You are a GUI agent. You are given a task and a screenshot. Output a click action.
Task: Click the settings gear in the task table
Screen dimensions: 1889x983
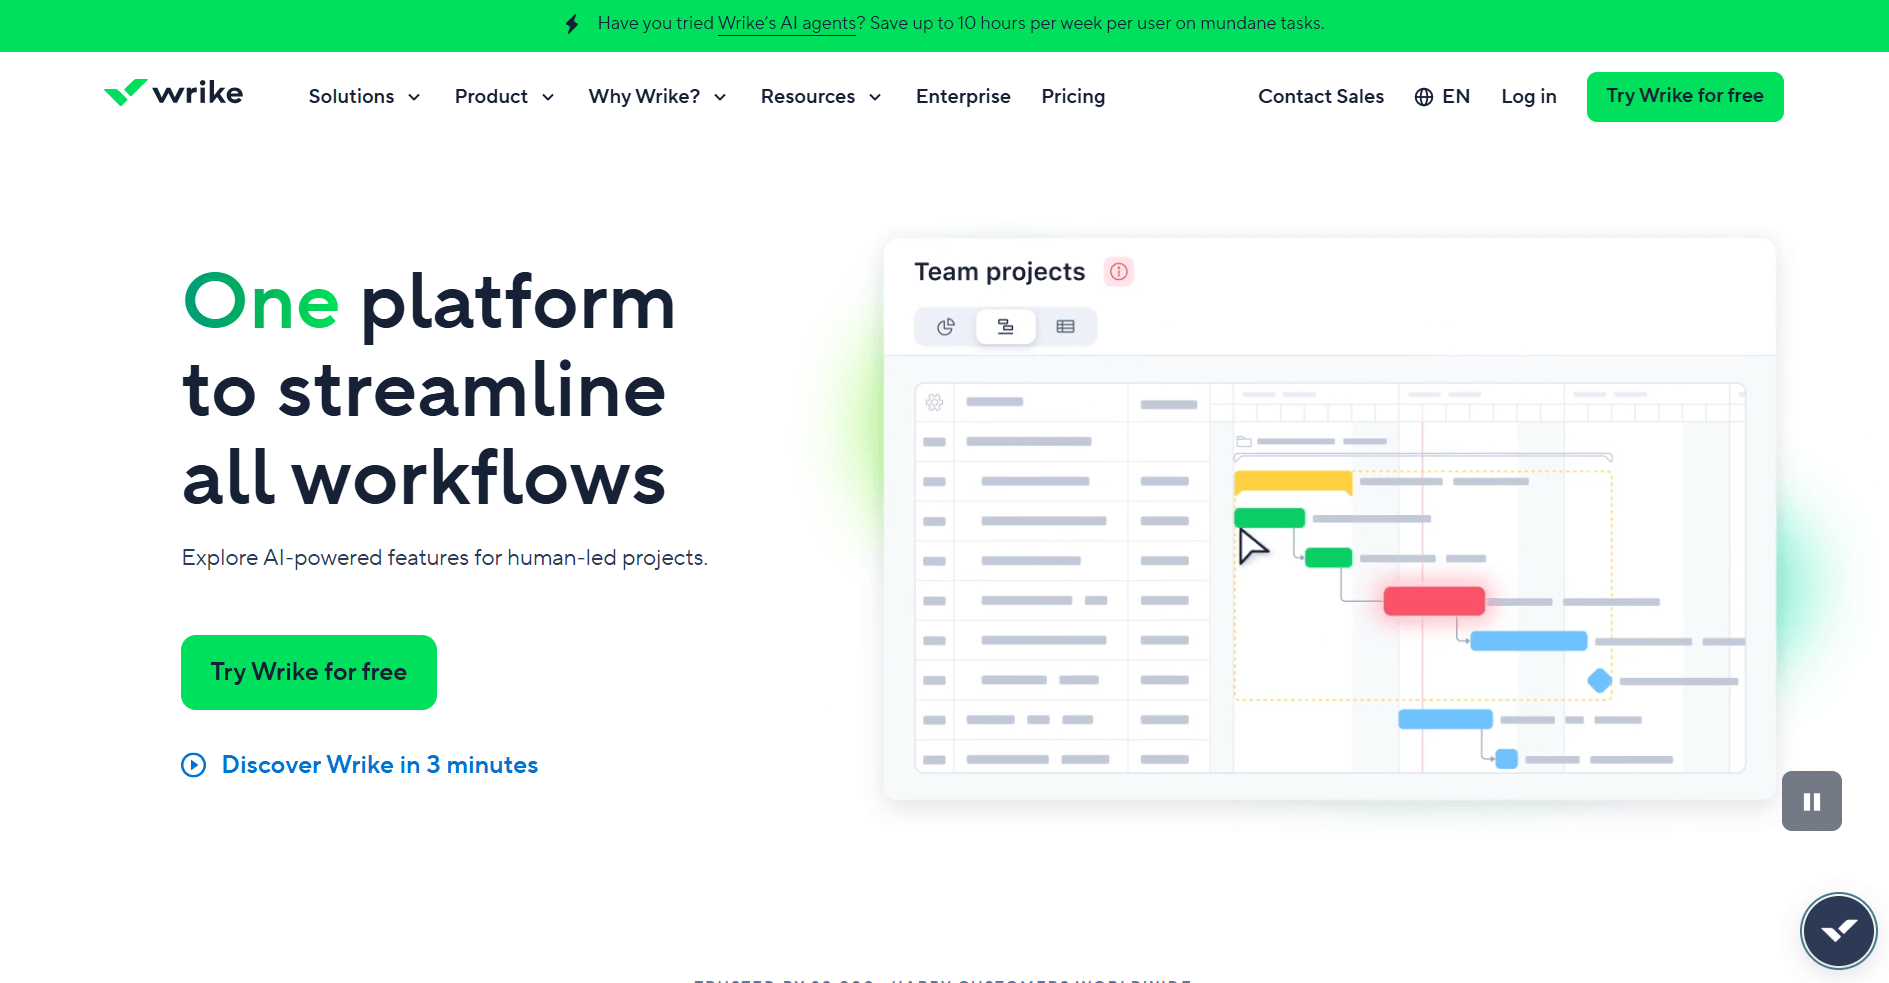click(x=934, y=402)
